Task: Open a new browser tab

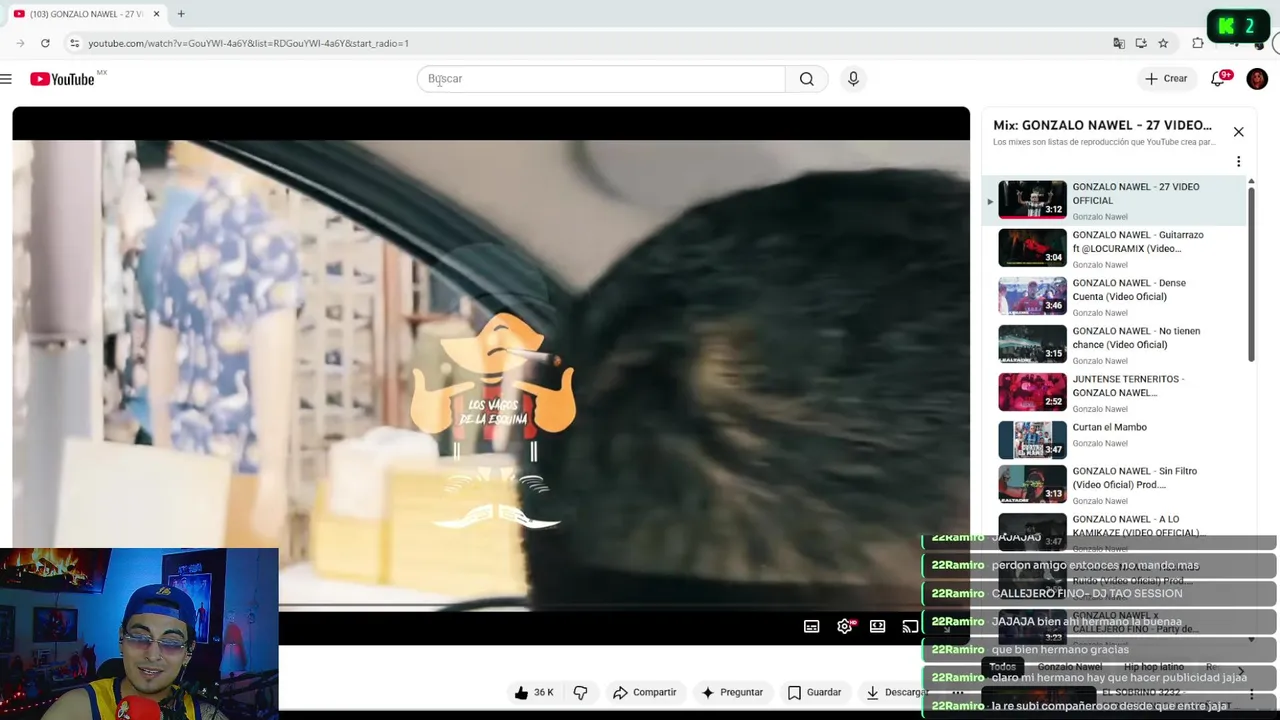Action: click(x=181, y=14)
